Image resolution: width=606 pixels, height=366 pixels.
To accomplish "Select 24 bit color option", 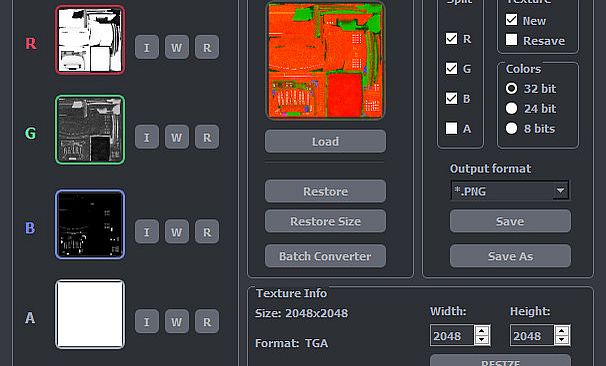I will (x=511, y=109).
